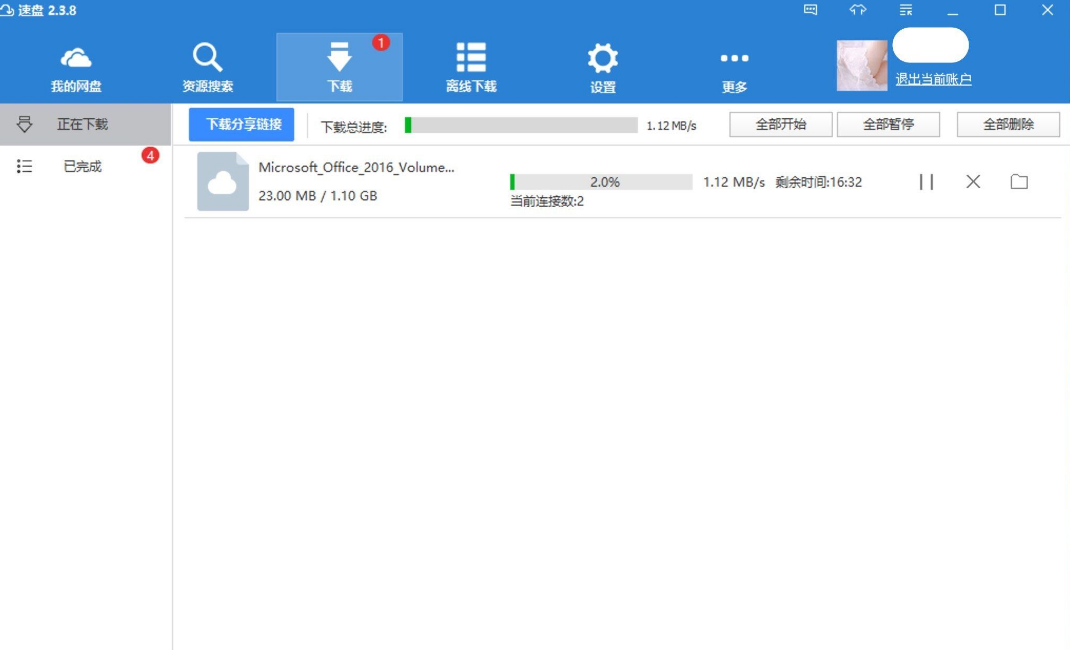This screenshot has width=1070, height=650.
Task: Select the 下载 download tab
Action: point(339,67)
